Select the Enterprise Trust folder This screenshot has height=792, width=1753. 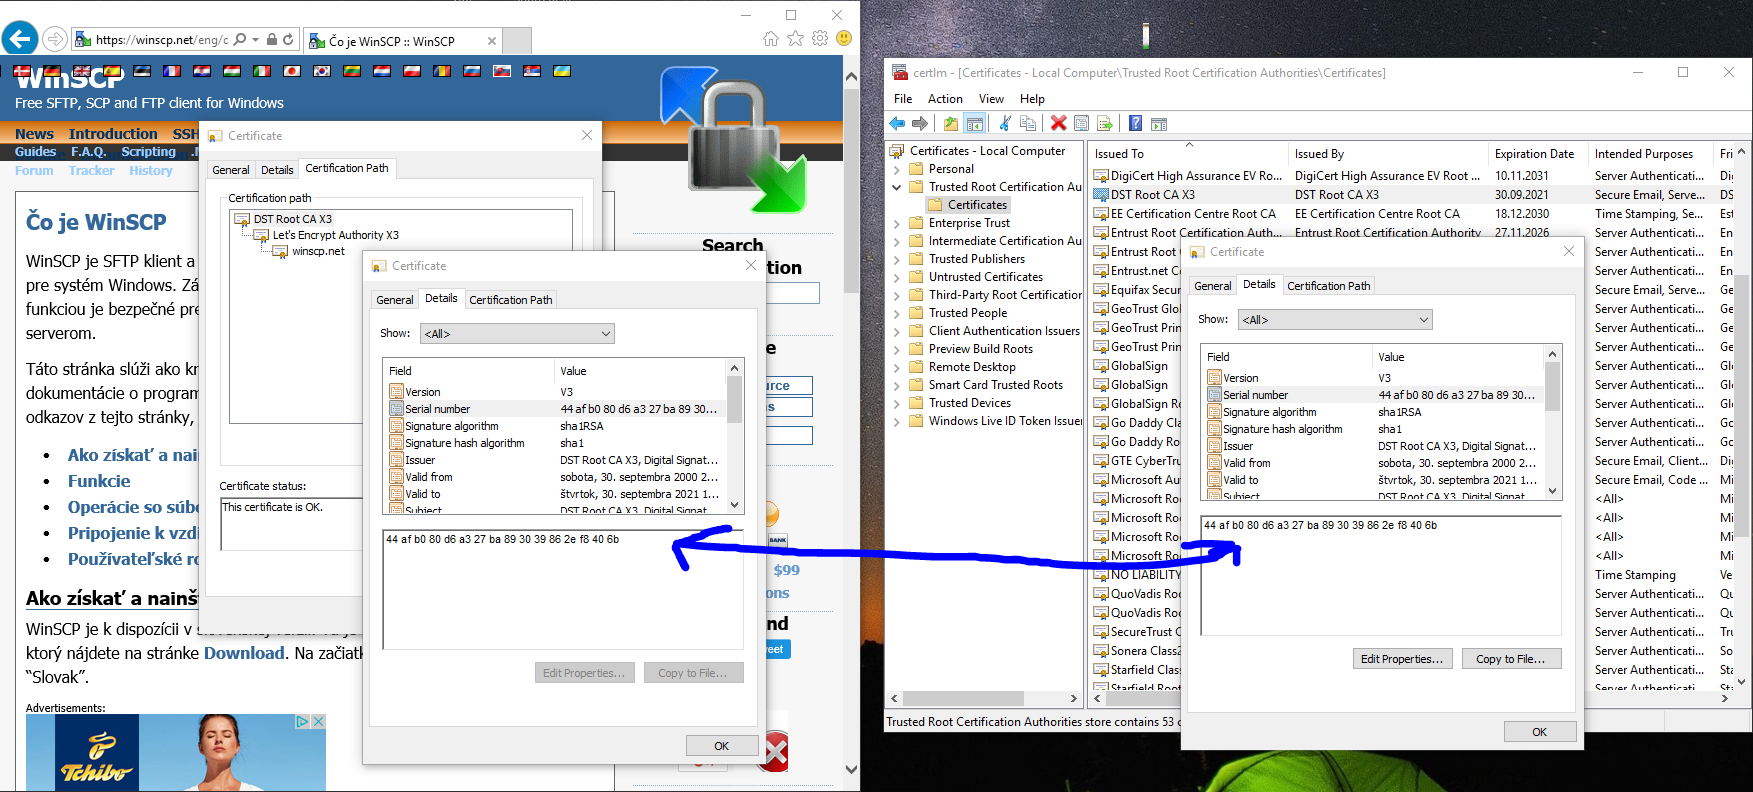[968, 223]
